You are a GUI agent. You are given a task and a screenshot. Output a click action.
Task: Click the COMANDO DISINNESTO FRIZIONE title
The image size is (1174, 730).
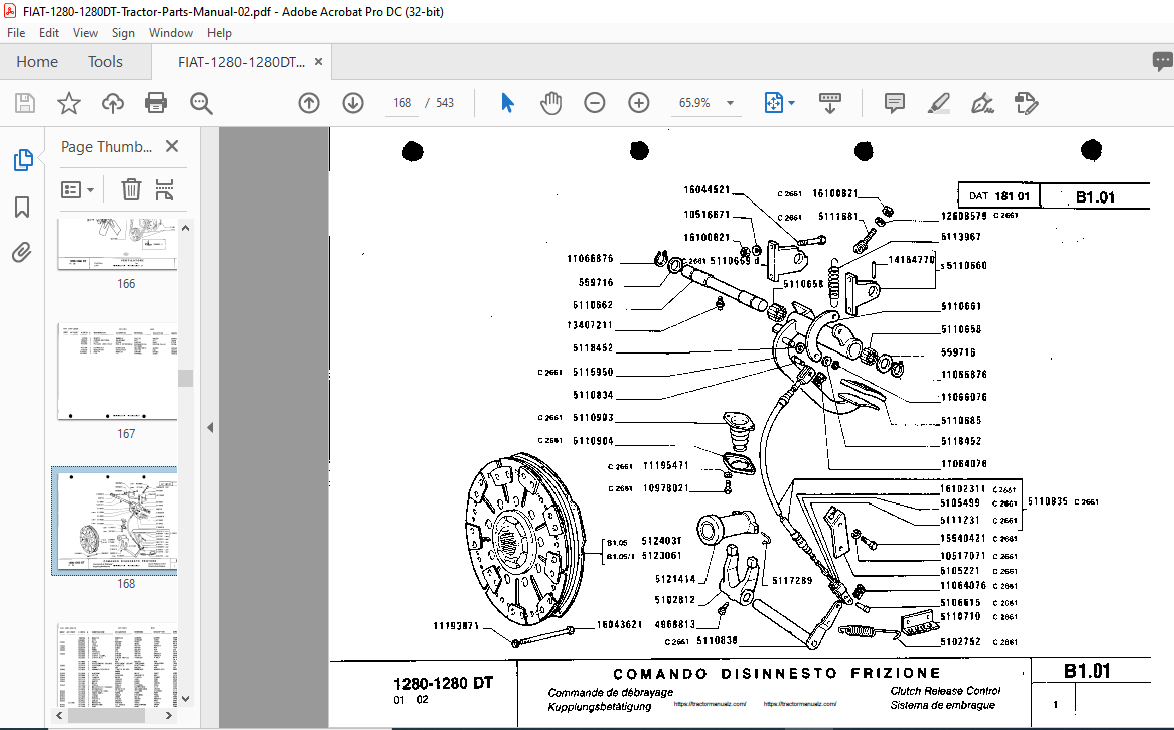[776, 674]
